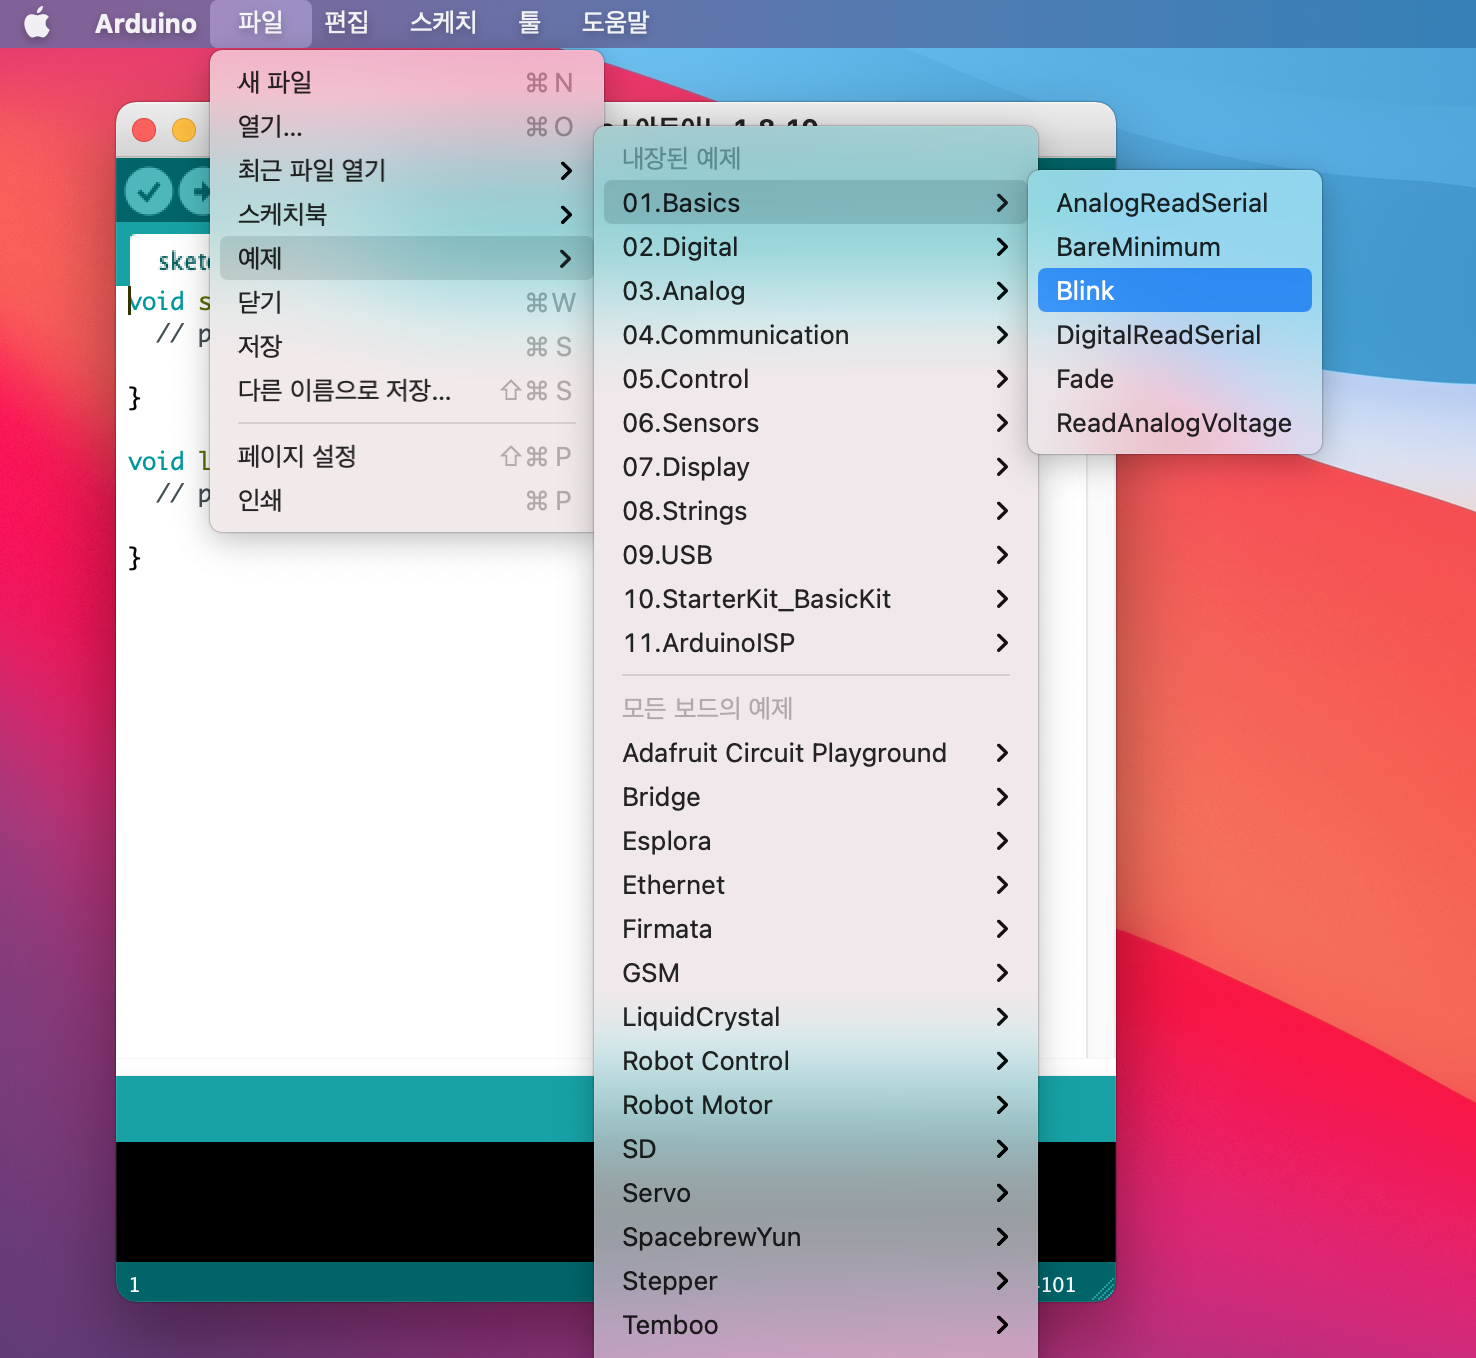The width and height of the screenshot is (1476, 1358).
Task: Expand 09.USB examples submenu
Action: tap(816, 555)
